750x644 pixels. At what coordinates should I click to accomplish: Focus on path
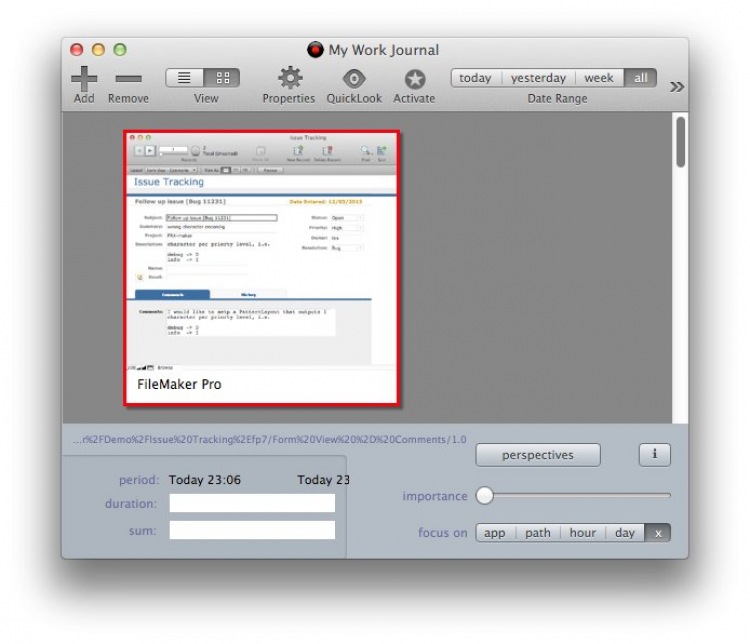538,533
